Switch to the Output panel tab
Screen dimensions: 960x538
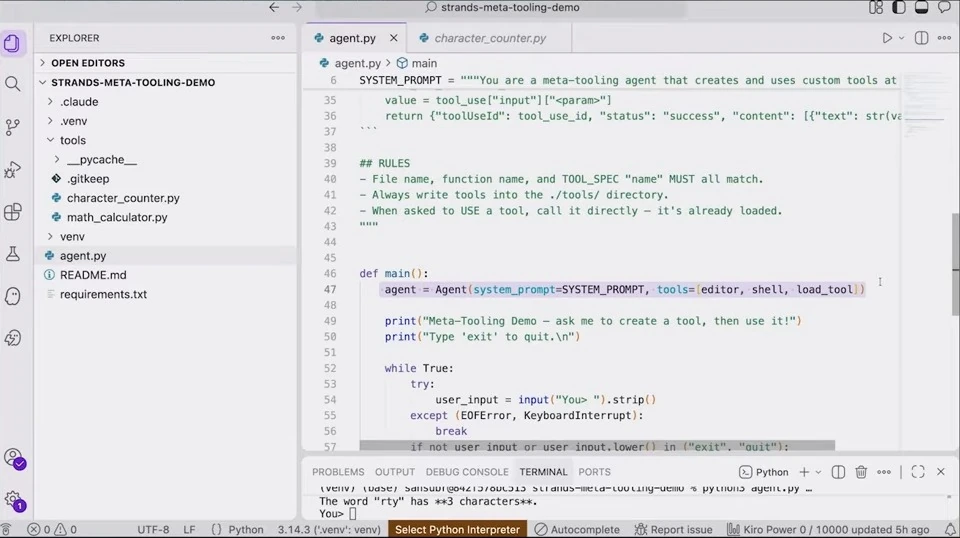tap(395, 472)
